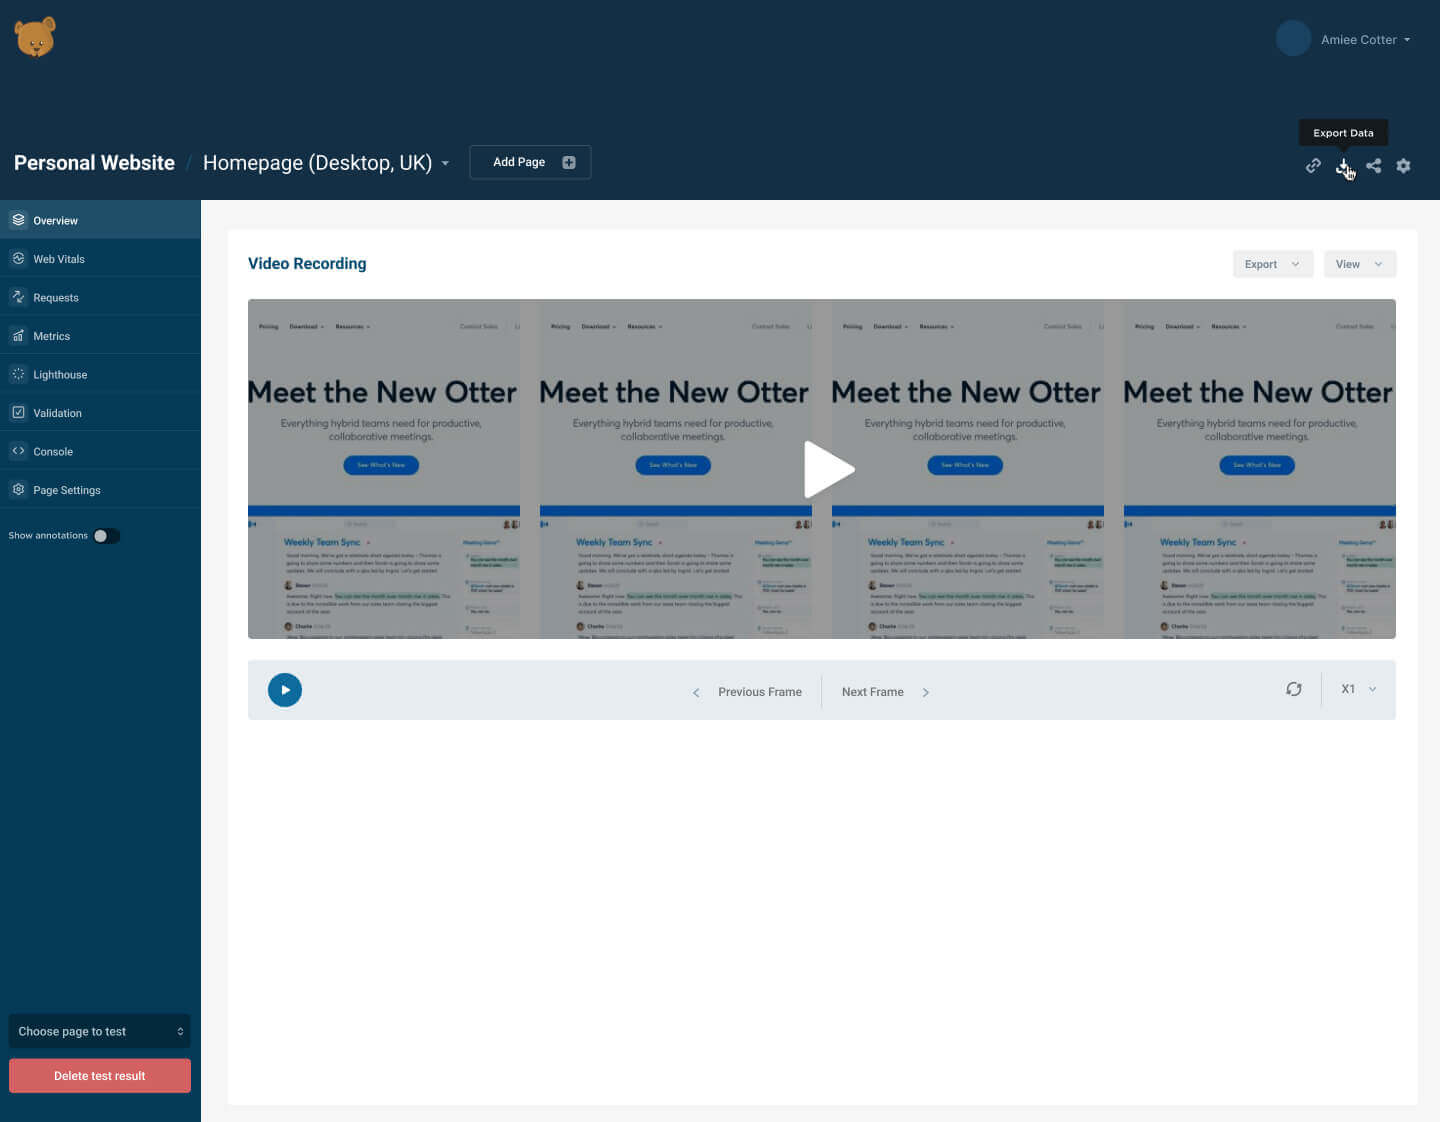1440x1122 pixels.
Task: Open the Amiee Cotter account menu
Action: [1365, 40]
